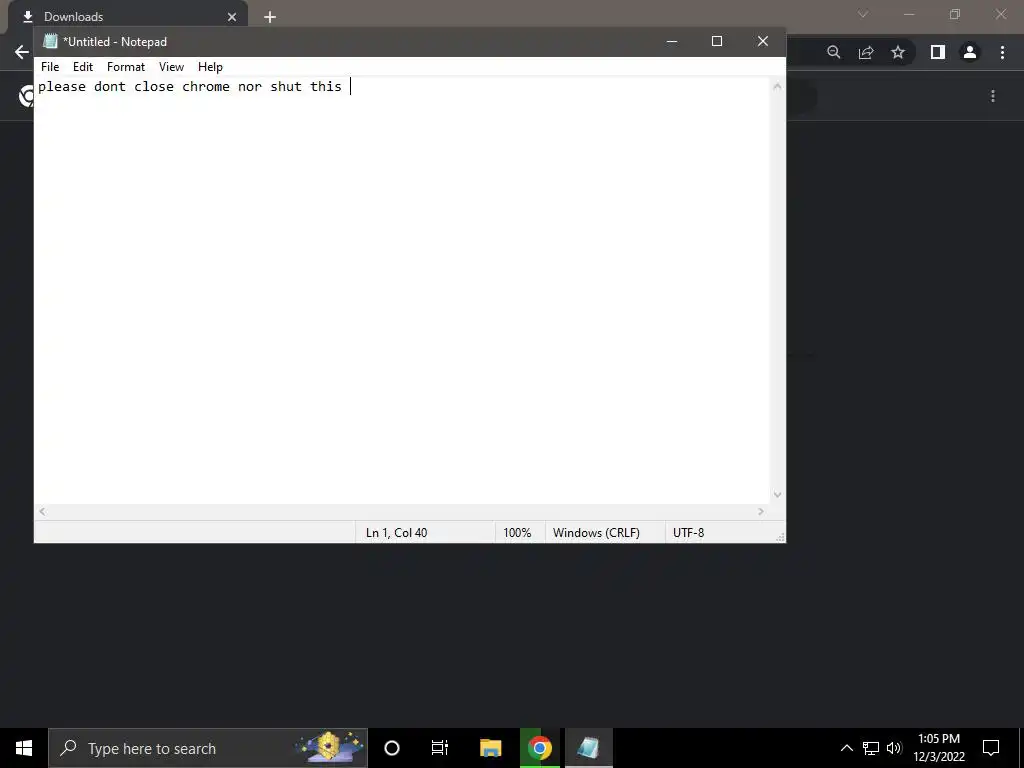This screenshot has width=1024, height=768.
Task: Open the Chrome three-dot main menu
Action: click(x=1002, y=52)
